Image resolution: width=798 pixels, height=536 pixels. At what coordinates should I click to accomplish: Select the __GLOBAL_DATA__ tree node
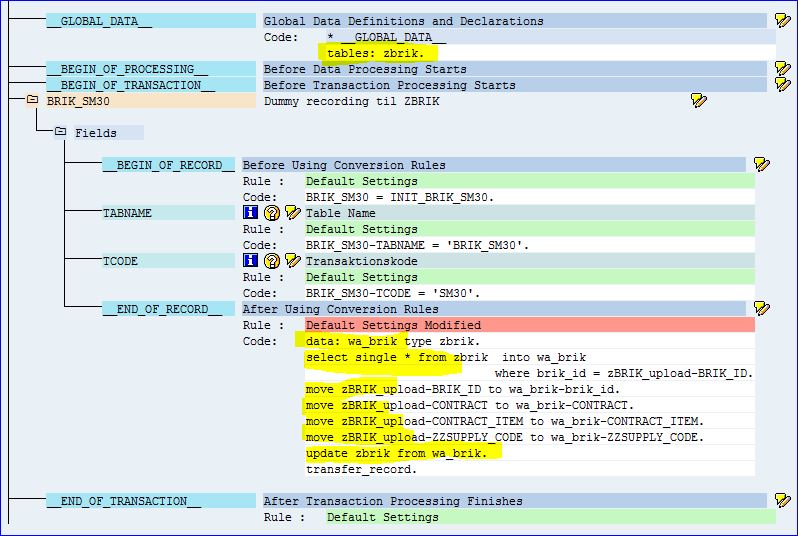click(151, 21)
